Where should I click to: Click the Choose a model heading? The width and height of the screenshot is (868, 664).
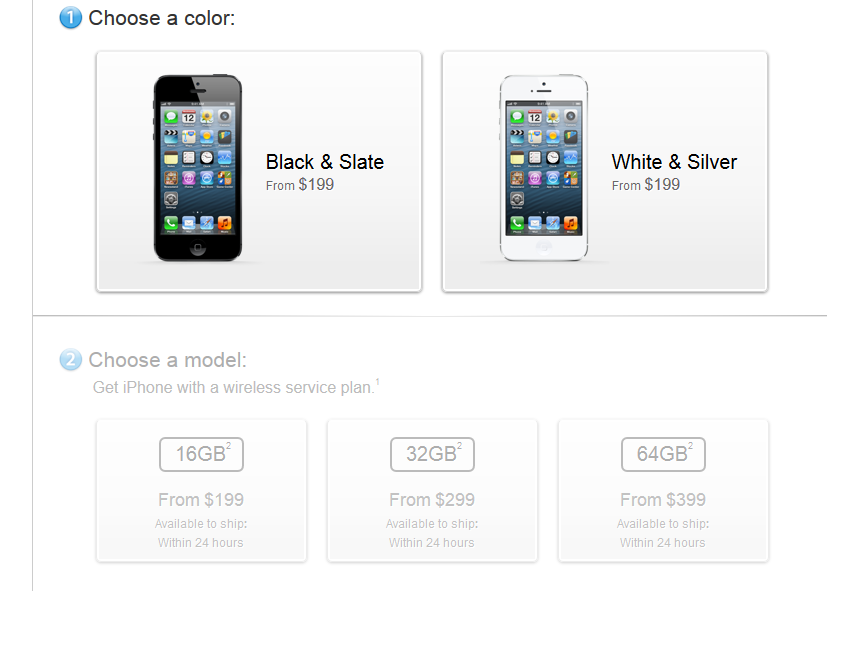pyautogui.click(x=168, y=360)
